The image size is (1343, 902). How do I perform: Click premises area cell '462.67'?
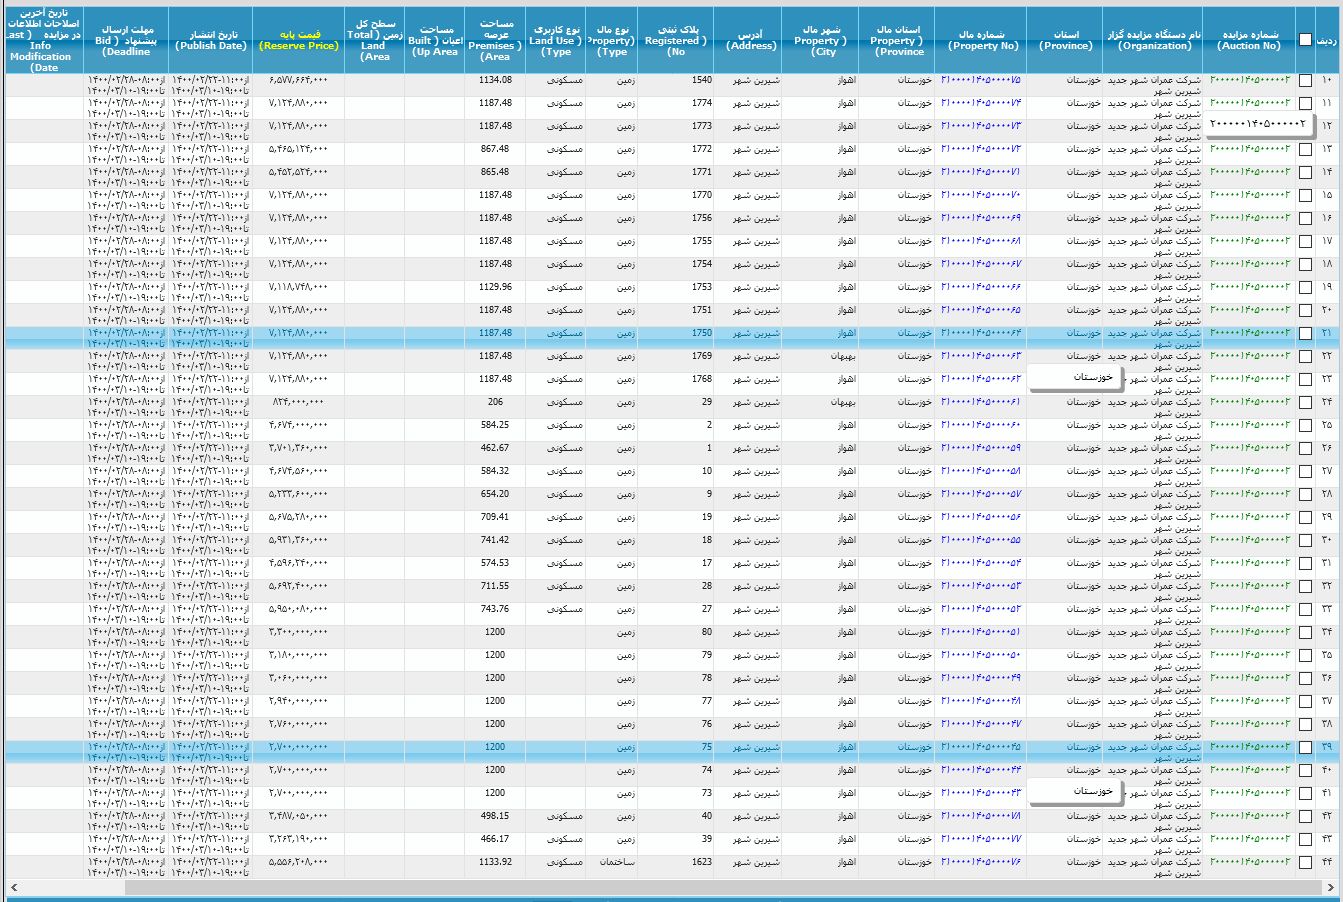coord(495,448)
